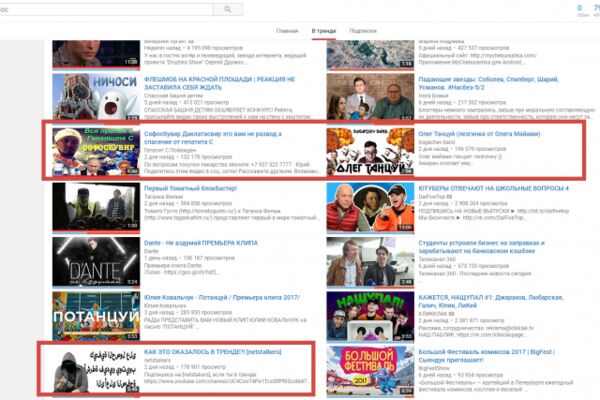Click the Томатный блокбастер video thumbnail
This screenshot has width=600, height=400.
pos(96,206)
